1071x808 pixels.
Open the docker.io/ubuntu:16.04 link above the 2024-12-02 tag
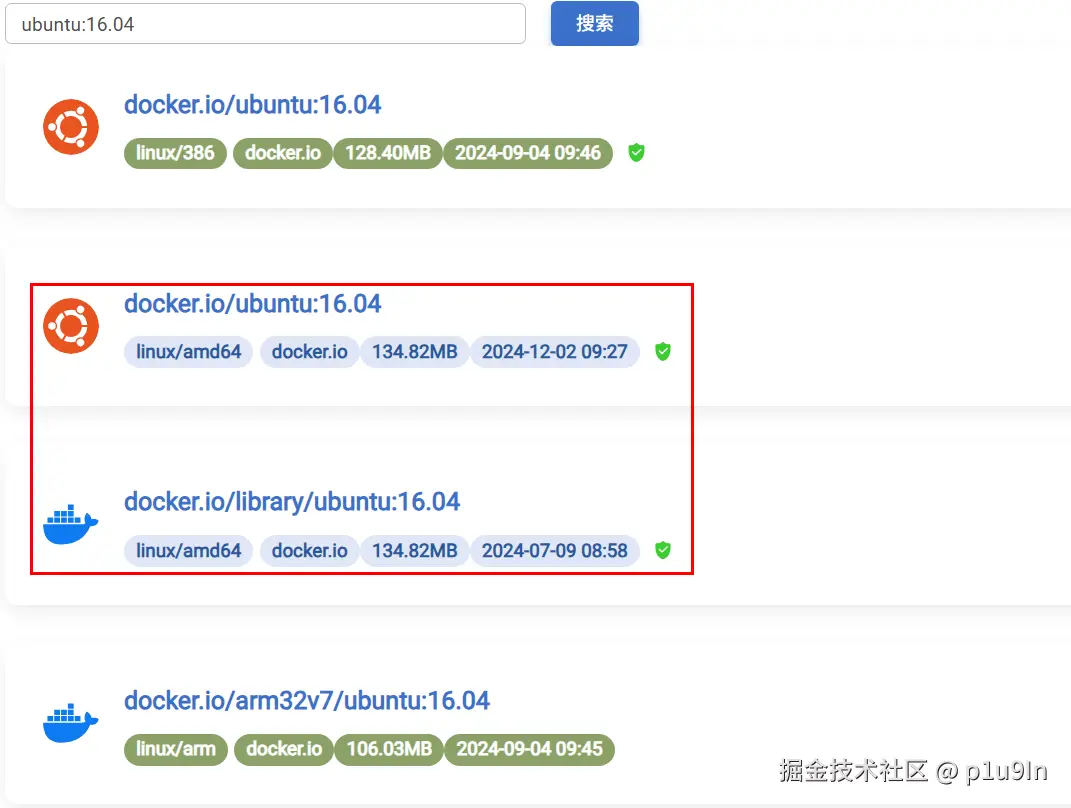tap(253, 304)
